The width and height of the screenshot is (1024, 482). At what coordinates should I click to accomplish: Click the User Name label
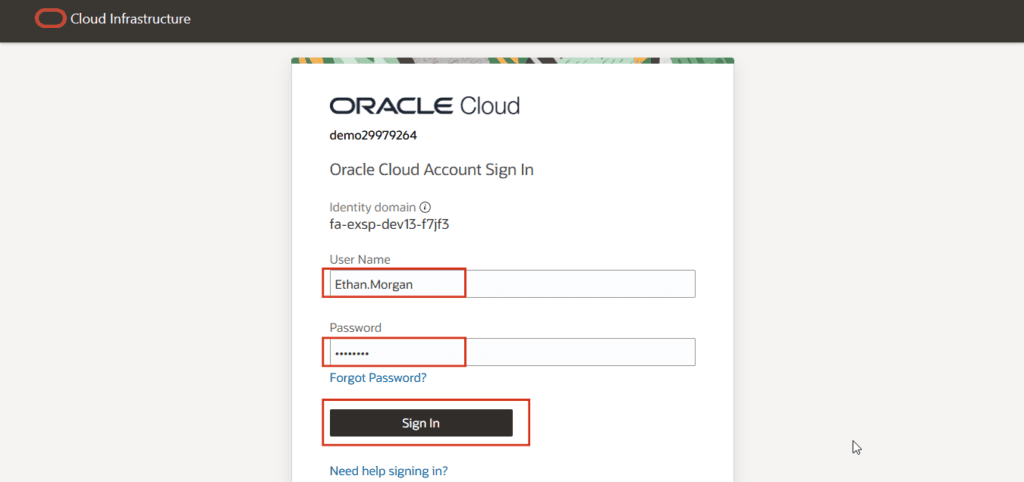[x=360, y=259]
